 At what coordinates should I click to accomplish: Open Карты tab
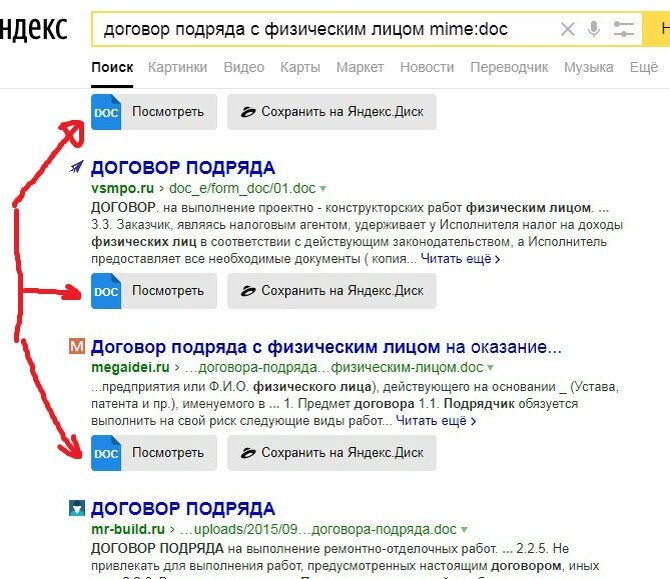[x=300, y=68]
